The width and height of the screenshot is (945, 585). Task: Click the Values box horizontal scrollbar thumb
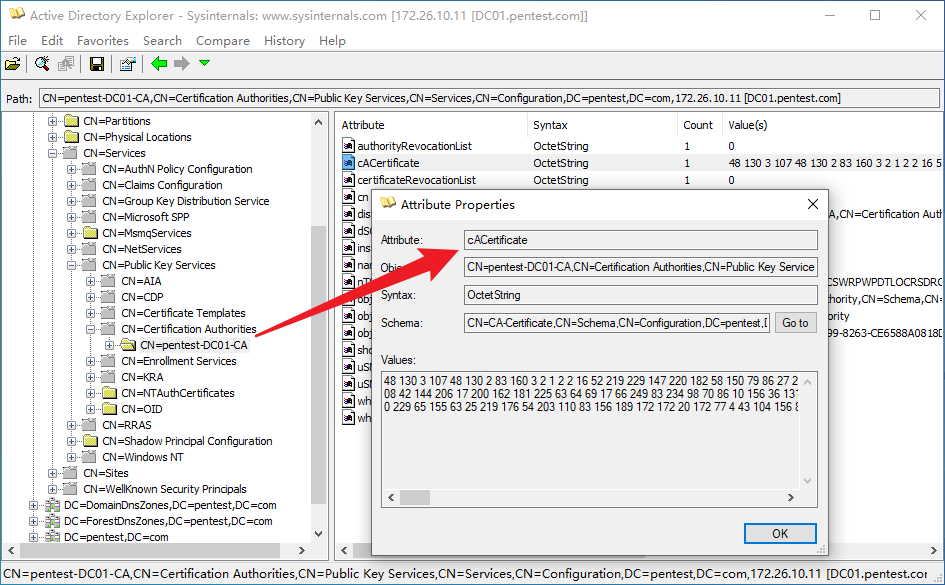[415, 497]
